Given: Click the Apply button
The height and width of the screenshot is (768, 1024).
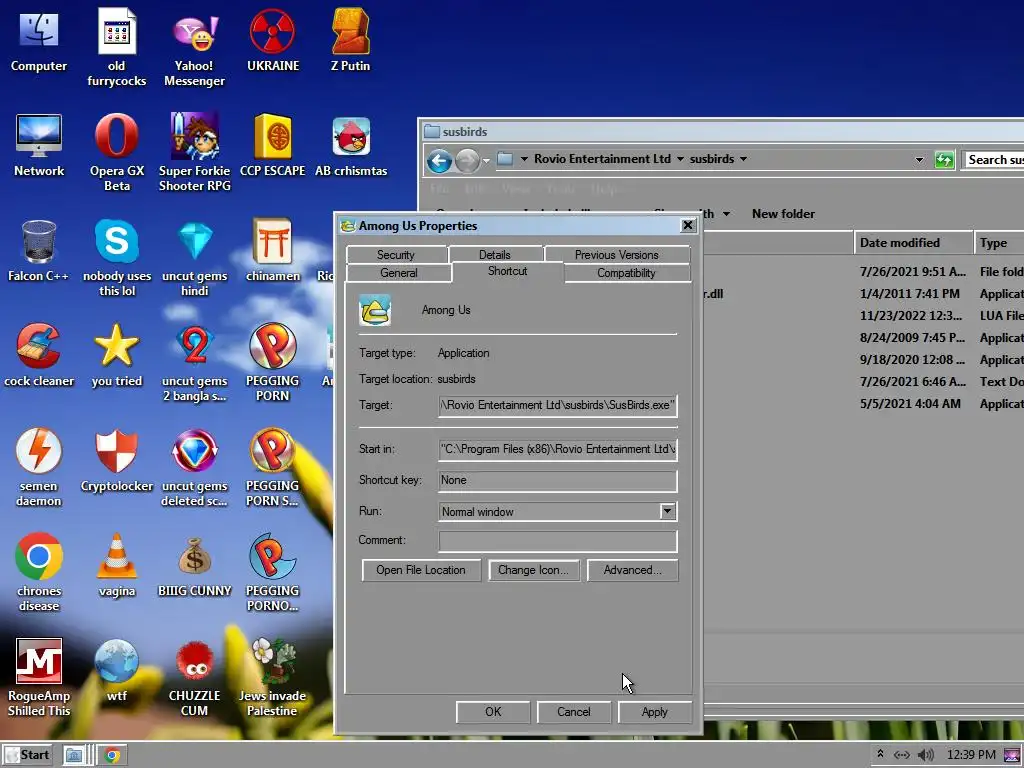Looking at the screenshot, I should point(654,712).
